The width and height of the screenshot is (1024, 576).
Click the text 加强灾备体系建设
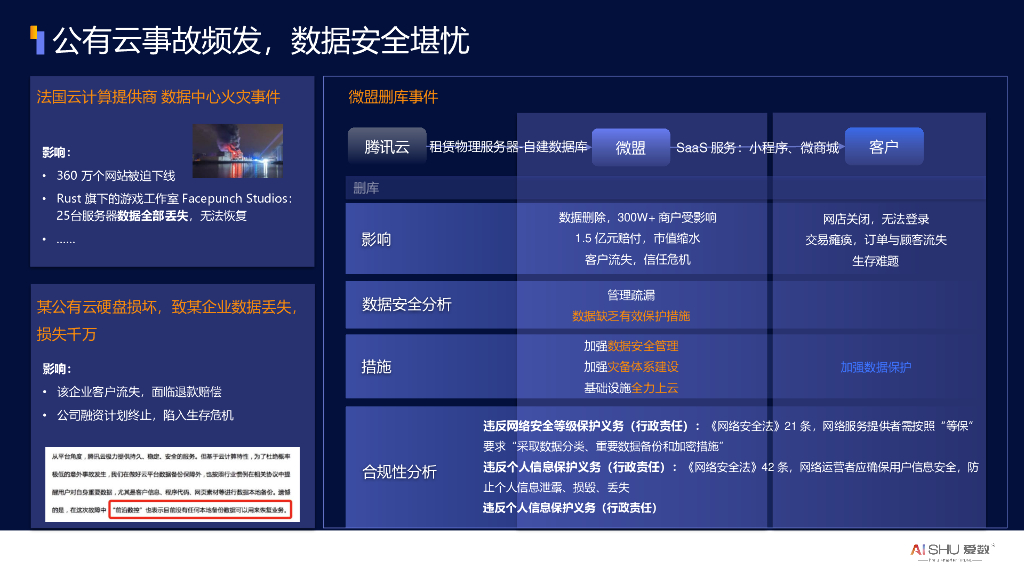(631, 367)
